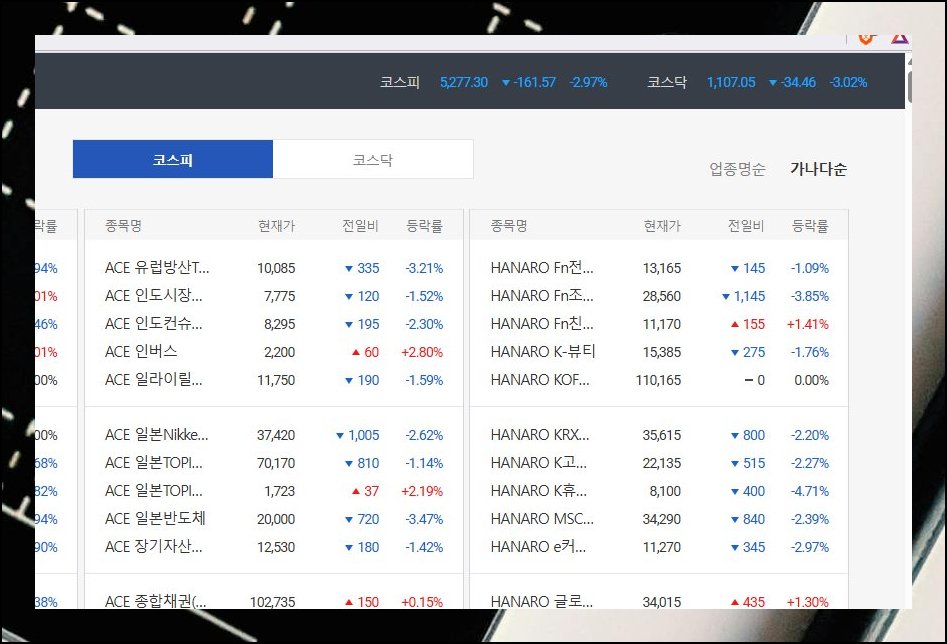Click 종목명 header in ACE table
The width and height of the screenshot is (947, 644).
123,225
